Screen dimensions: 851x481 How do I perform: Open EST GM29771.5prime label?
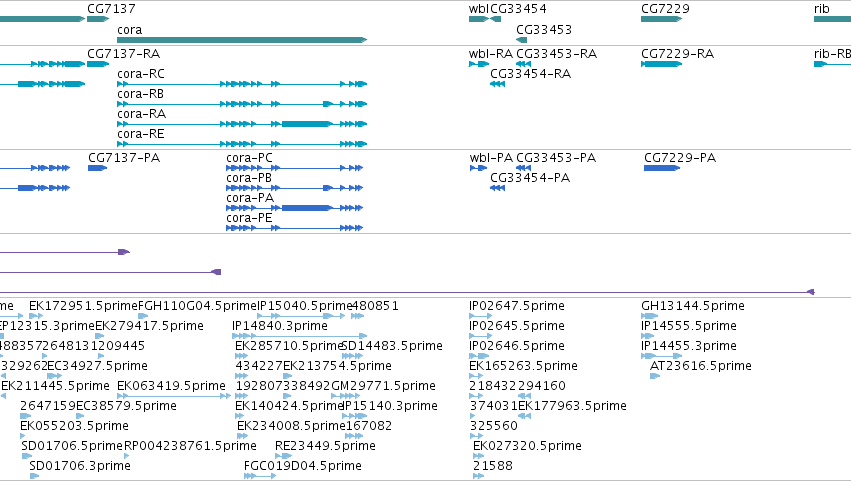[383, 387]
